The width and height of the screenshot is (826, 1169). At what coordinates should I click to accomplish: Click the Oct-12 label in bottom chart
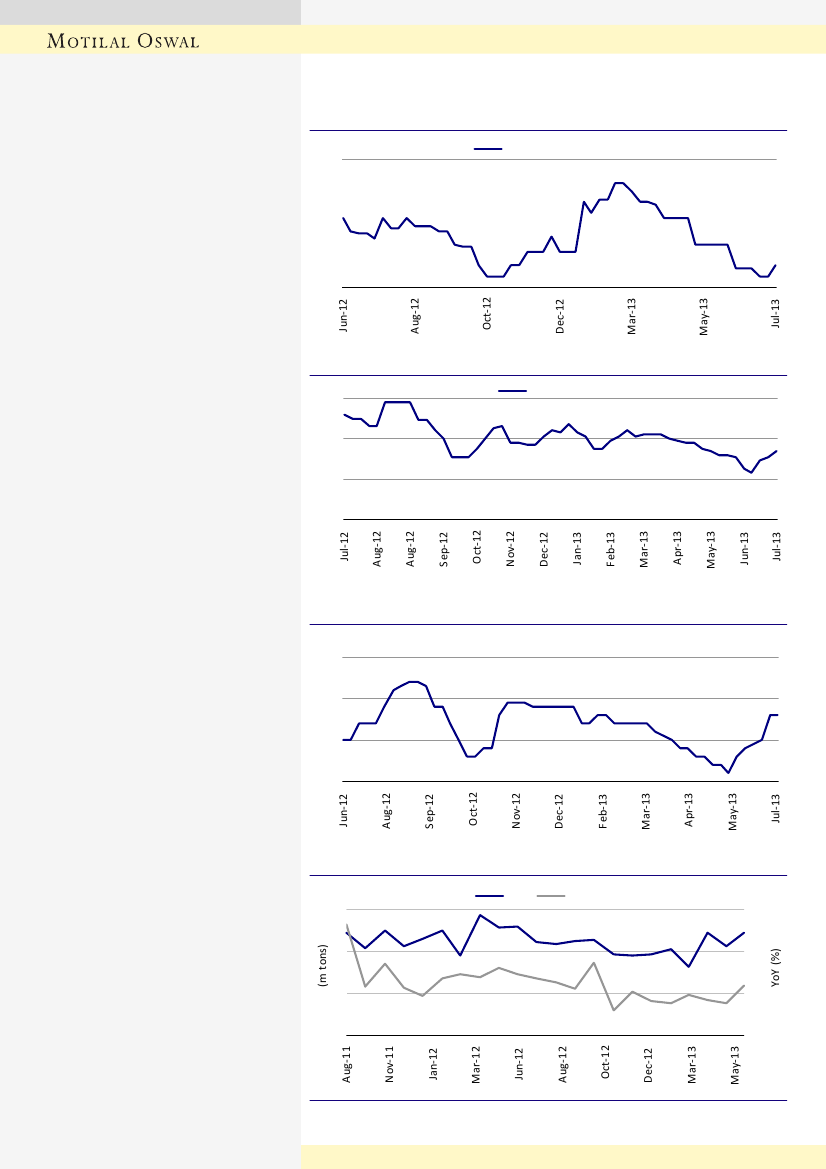[x=606, y=1064]
